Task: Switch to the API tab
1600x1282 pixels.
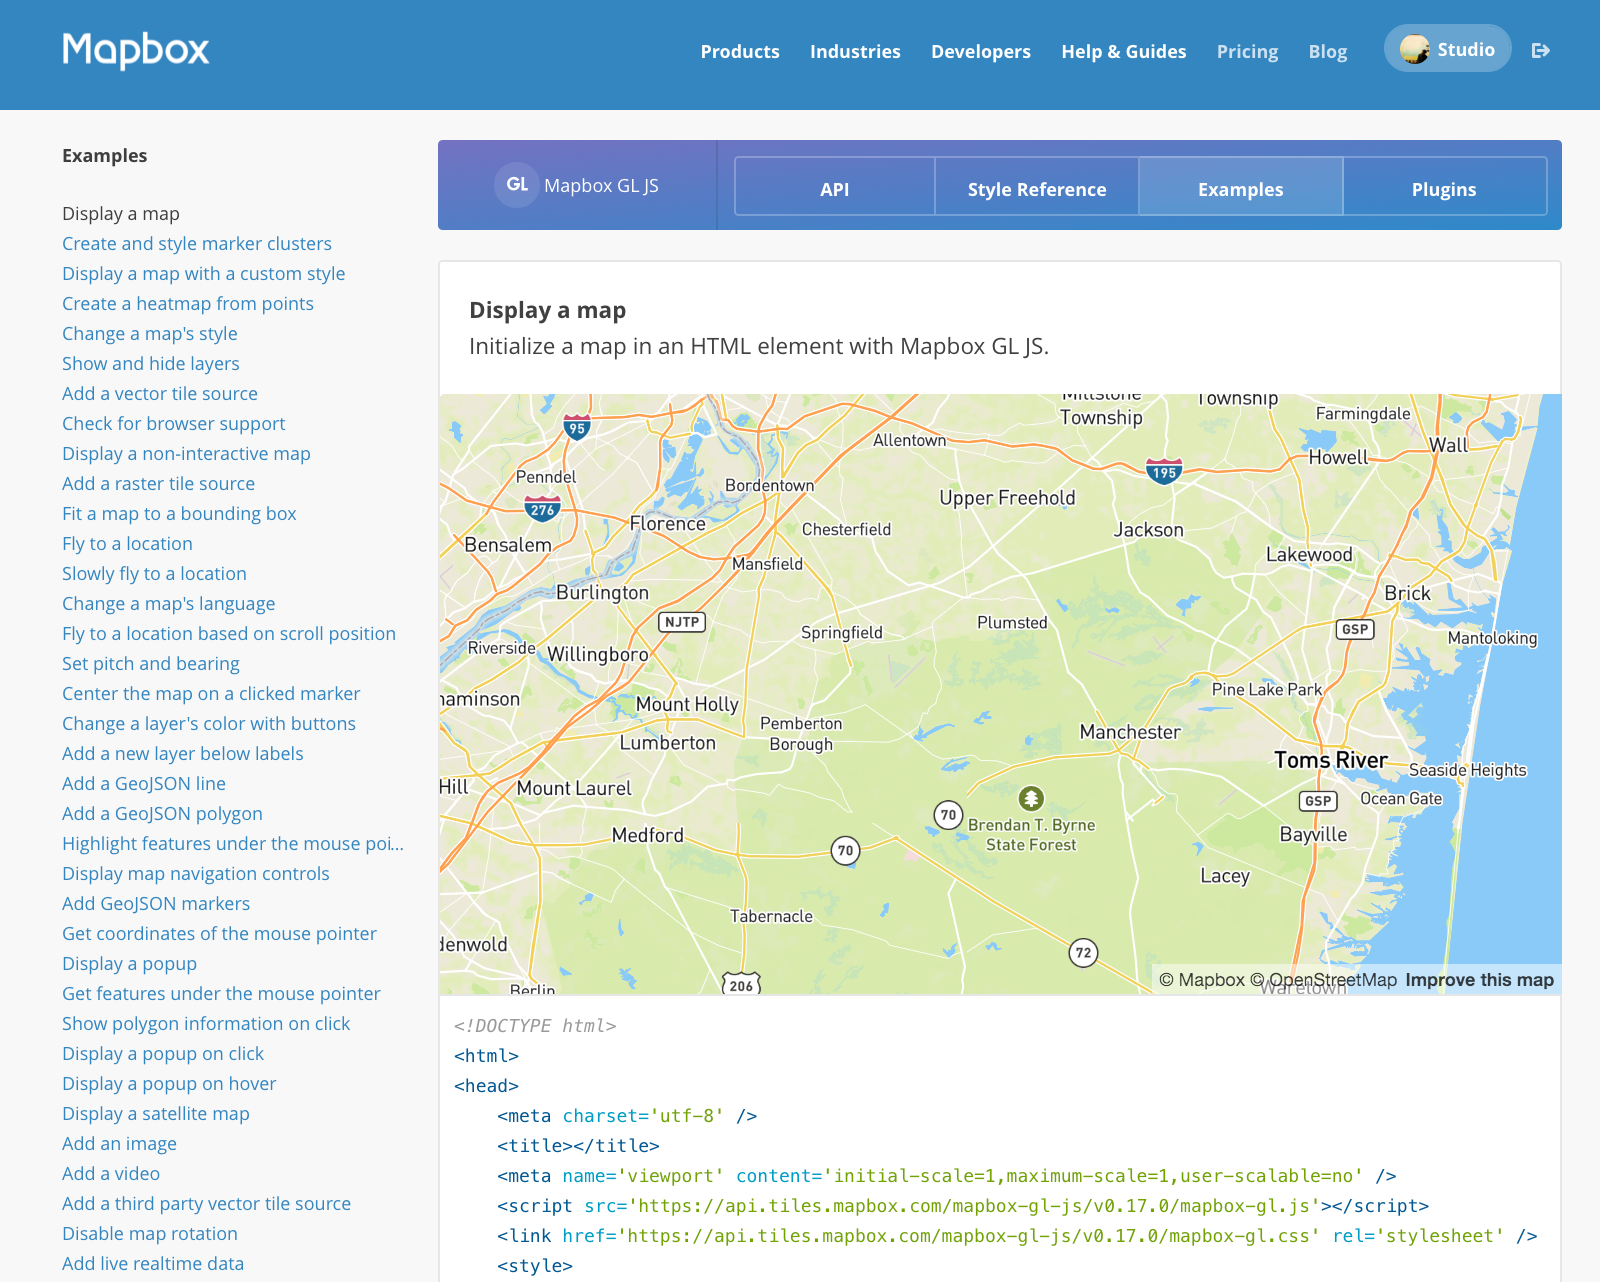Action: tap(835, 186)
